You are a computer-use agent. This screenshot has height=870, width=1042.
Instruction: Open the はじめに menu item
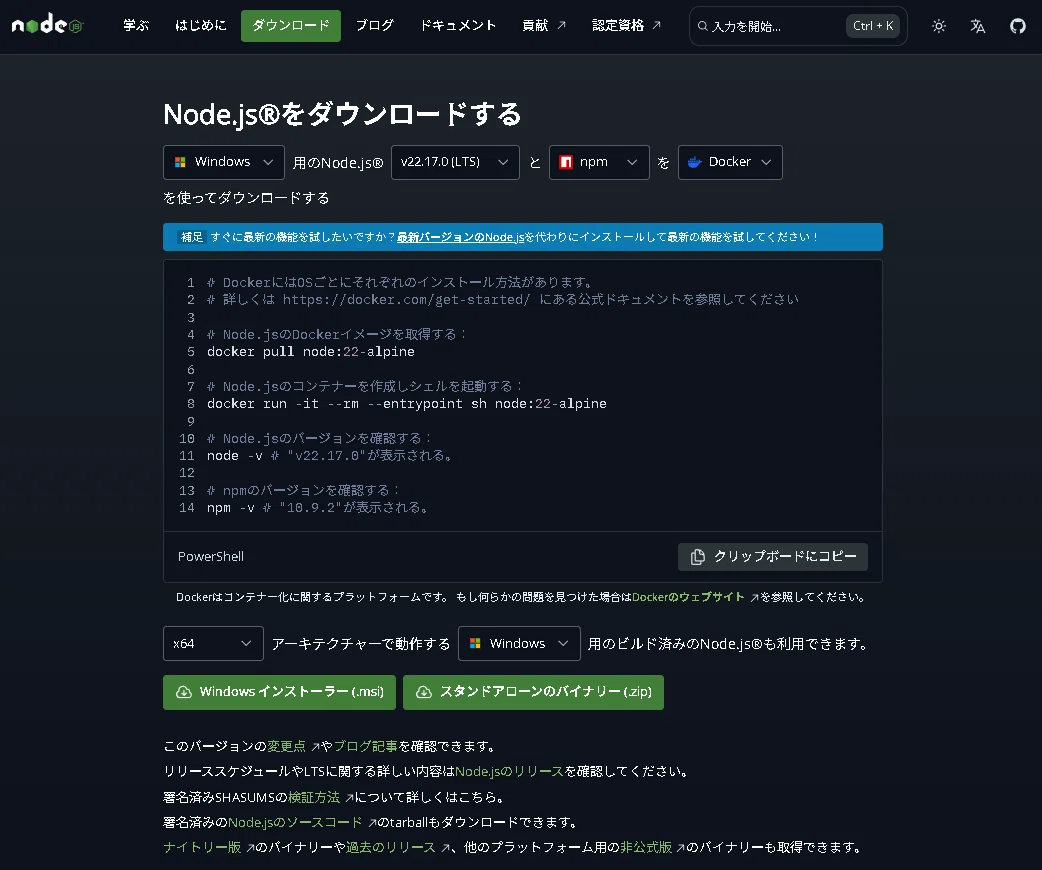point(200,25)
